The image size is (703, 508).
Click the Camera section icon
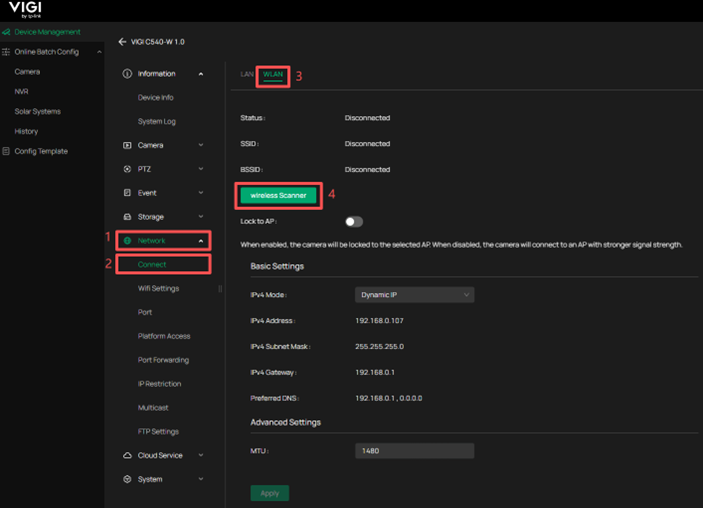point(127,145)
